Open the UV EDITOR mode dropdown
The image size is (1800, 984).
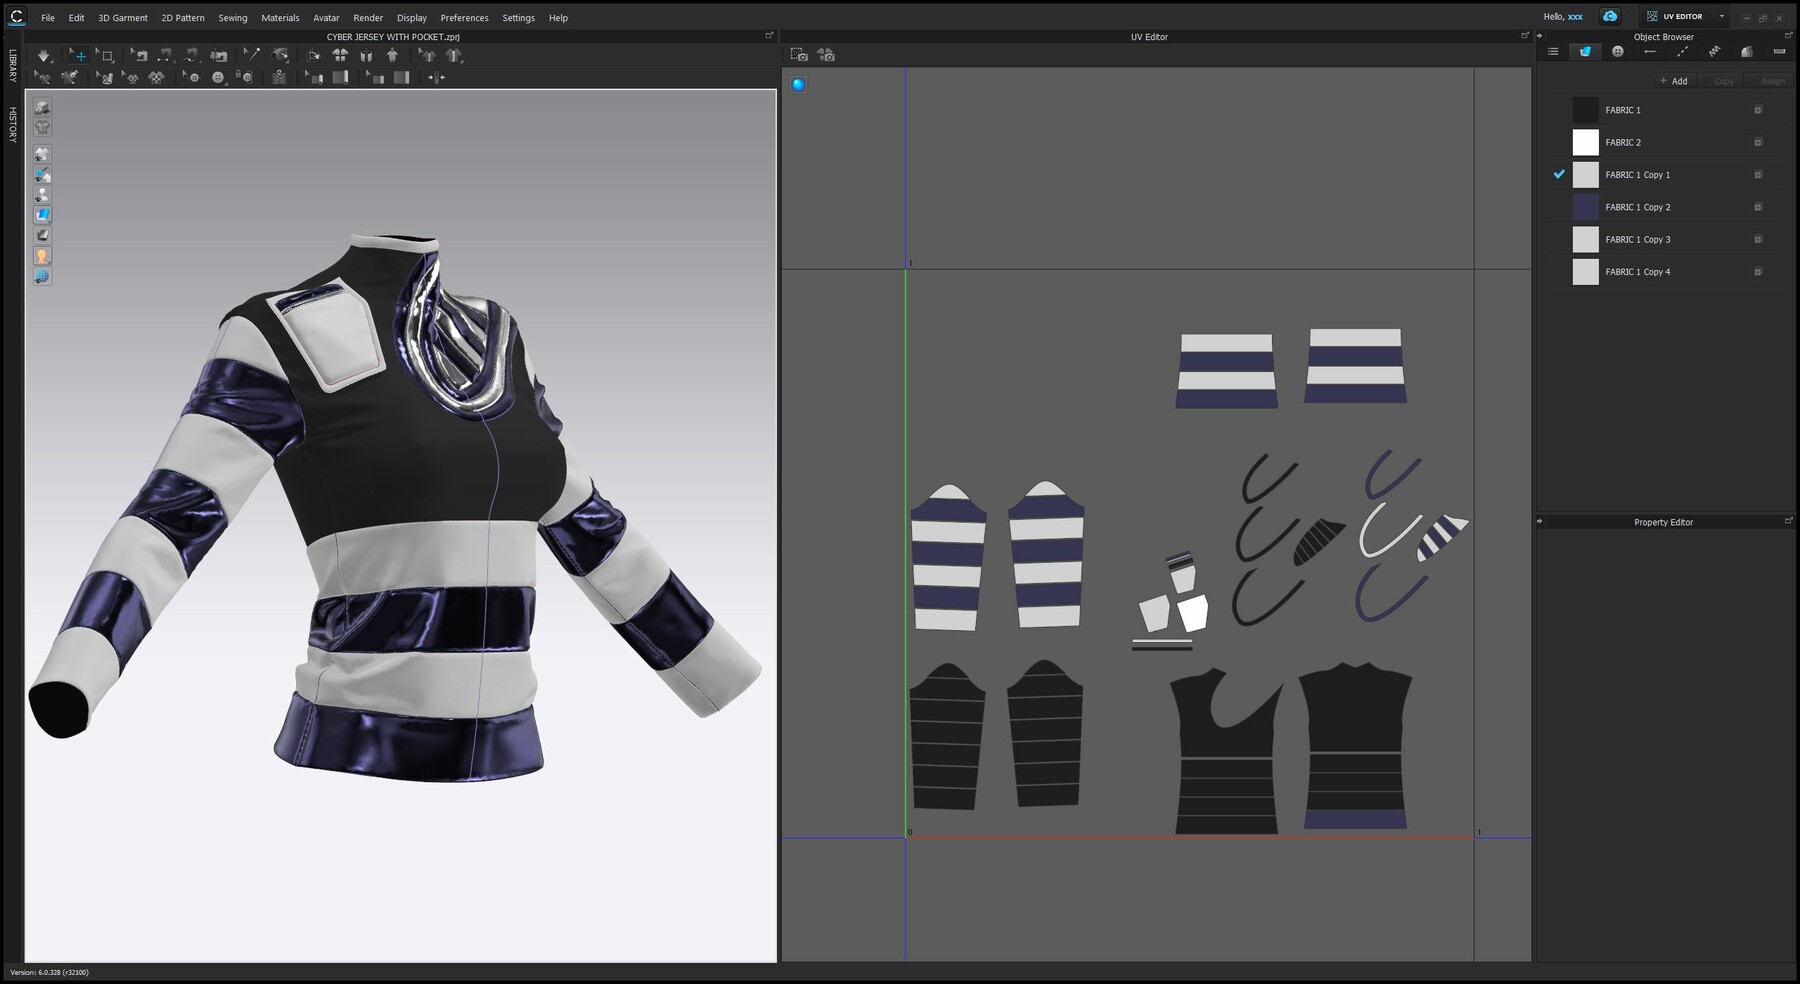(x=1721, y=17)
